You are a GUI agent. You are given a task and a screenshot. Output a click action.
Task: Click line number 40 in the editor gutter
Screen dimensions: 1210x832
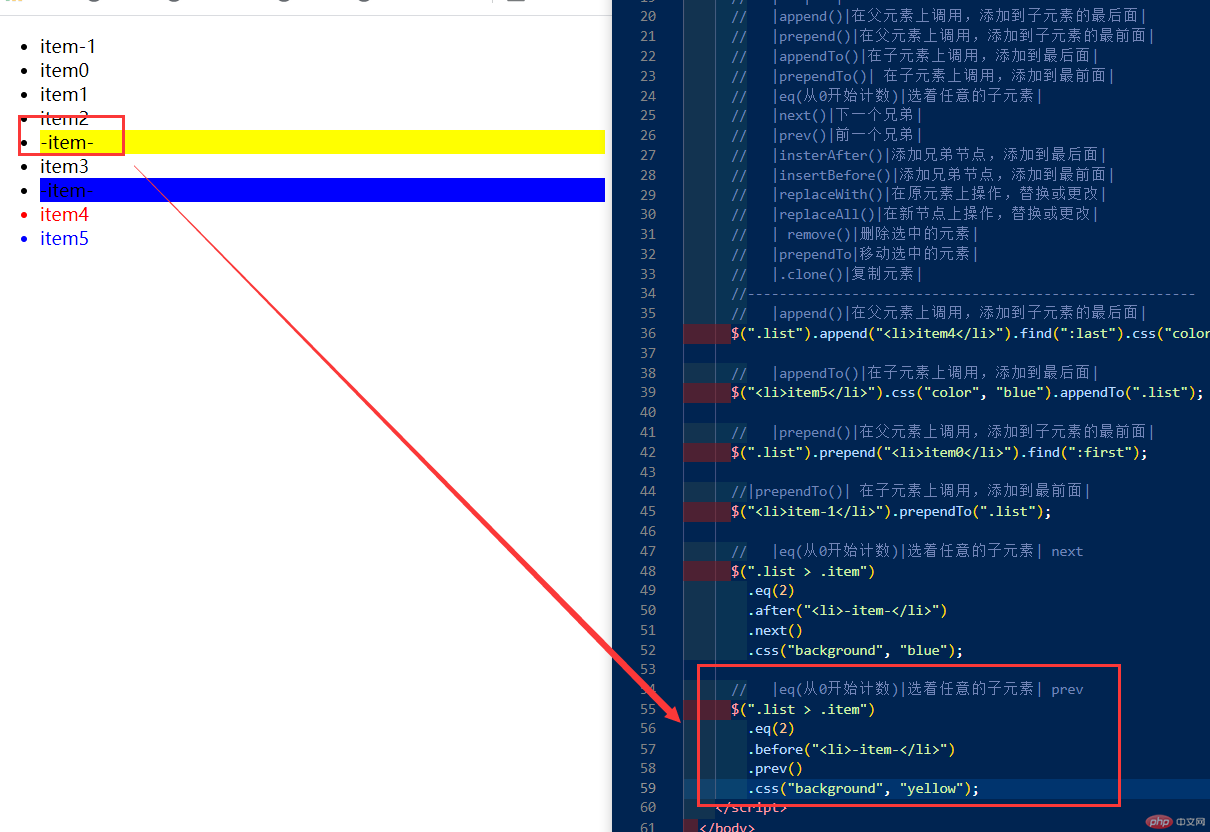click(x=648, y=412)
